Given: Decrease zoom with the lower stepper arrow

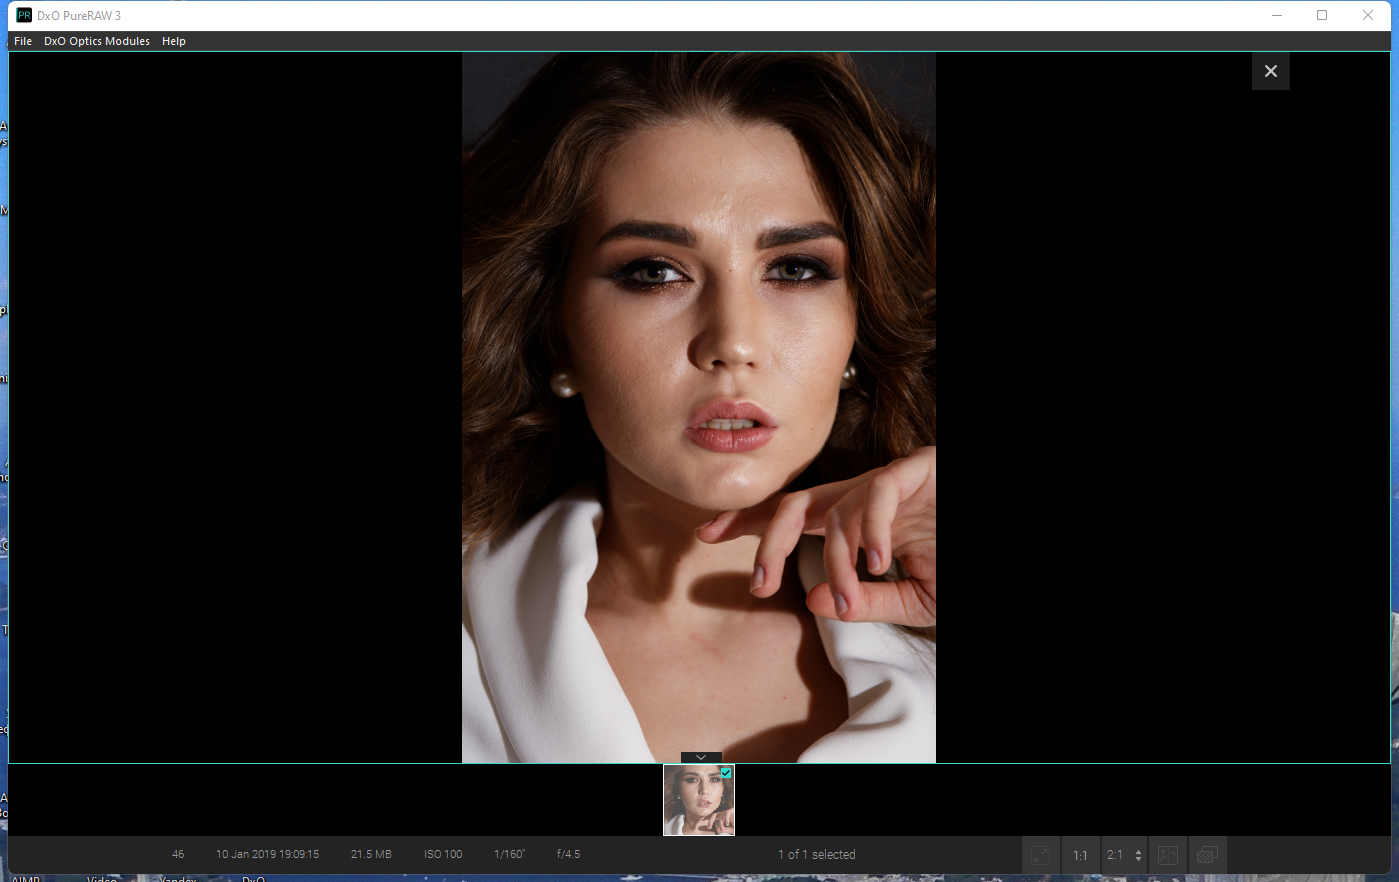Looking at the screenshot, I should pyautogui.click(x=1138, y=860).
